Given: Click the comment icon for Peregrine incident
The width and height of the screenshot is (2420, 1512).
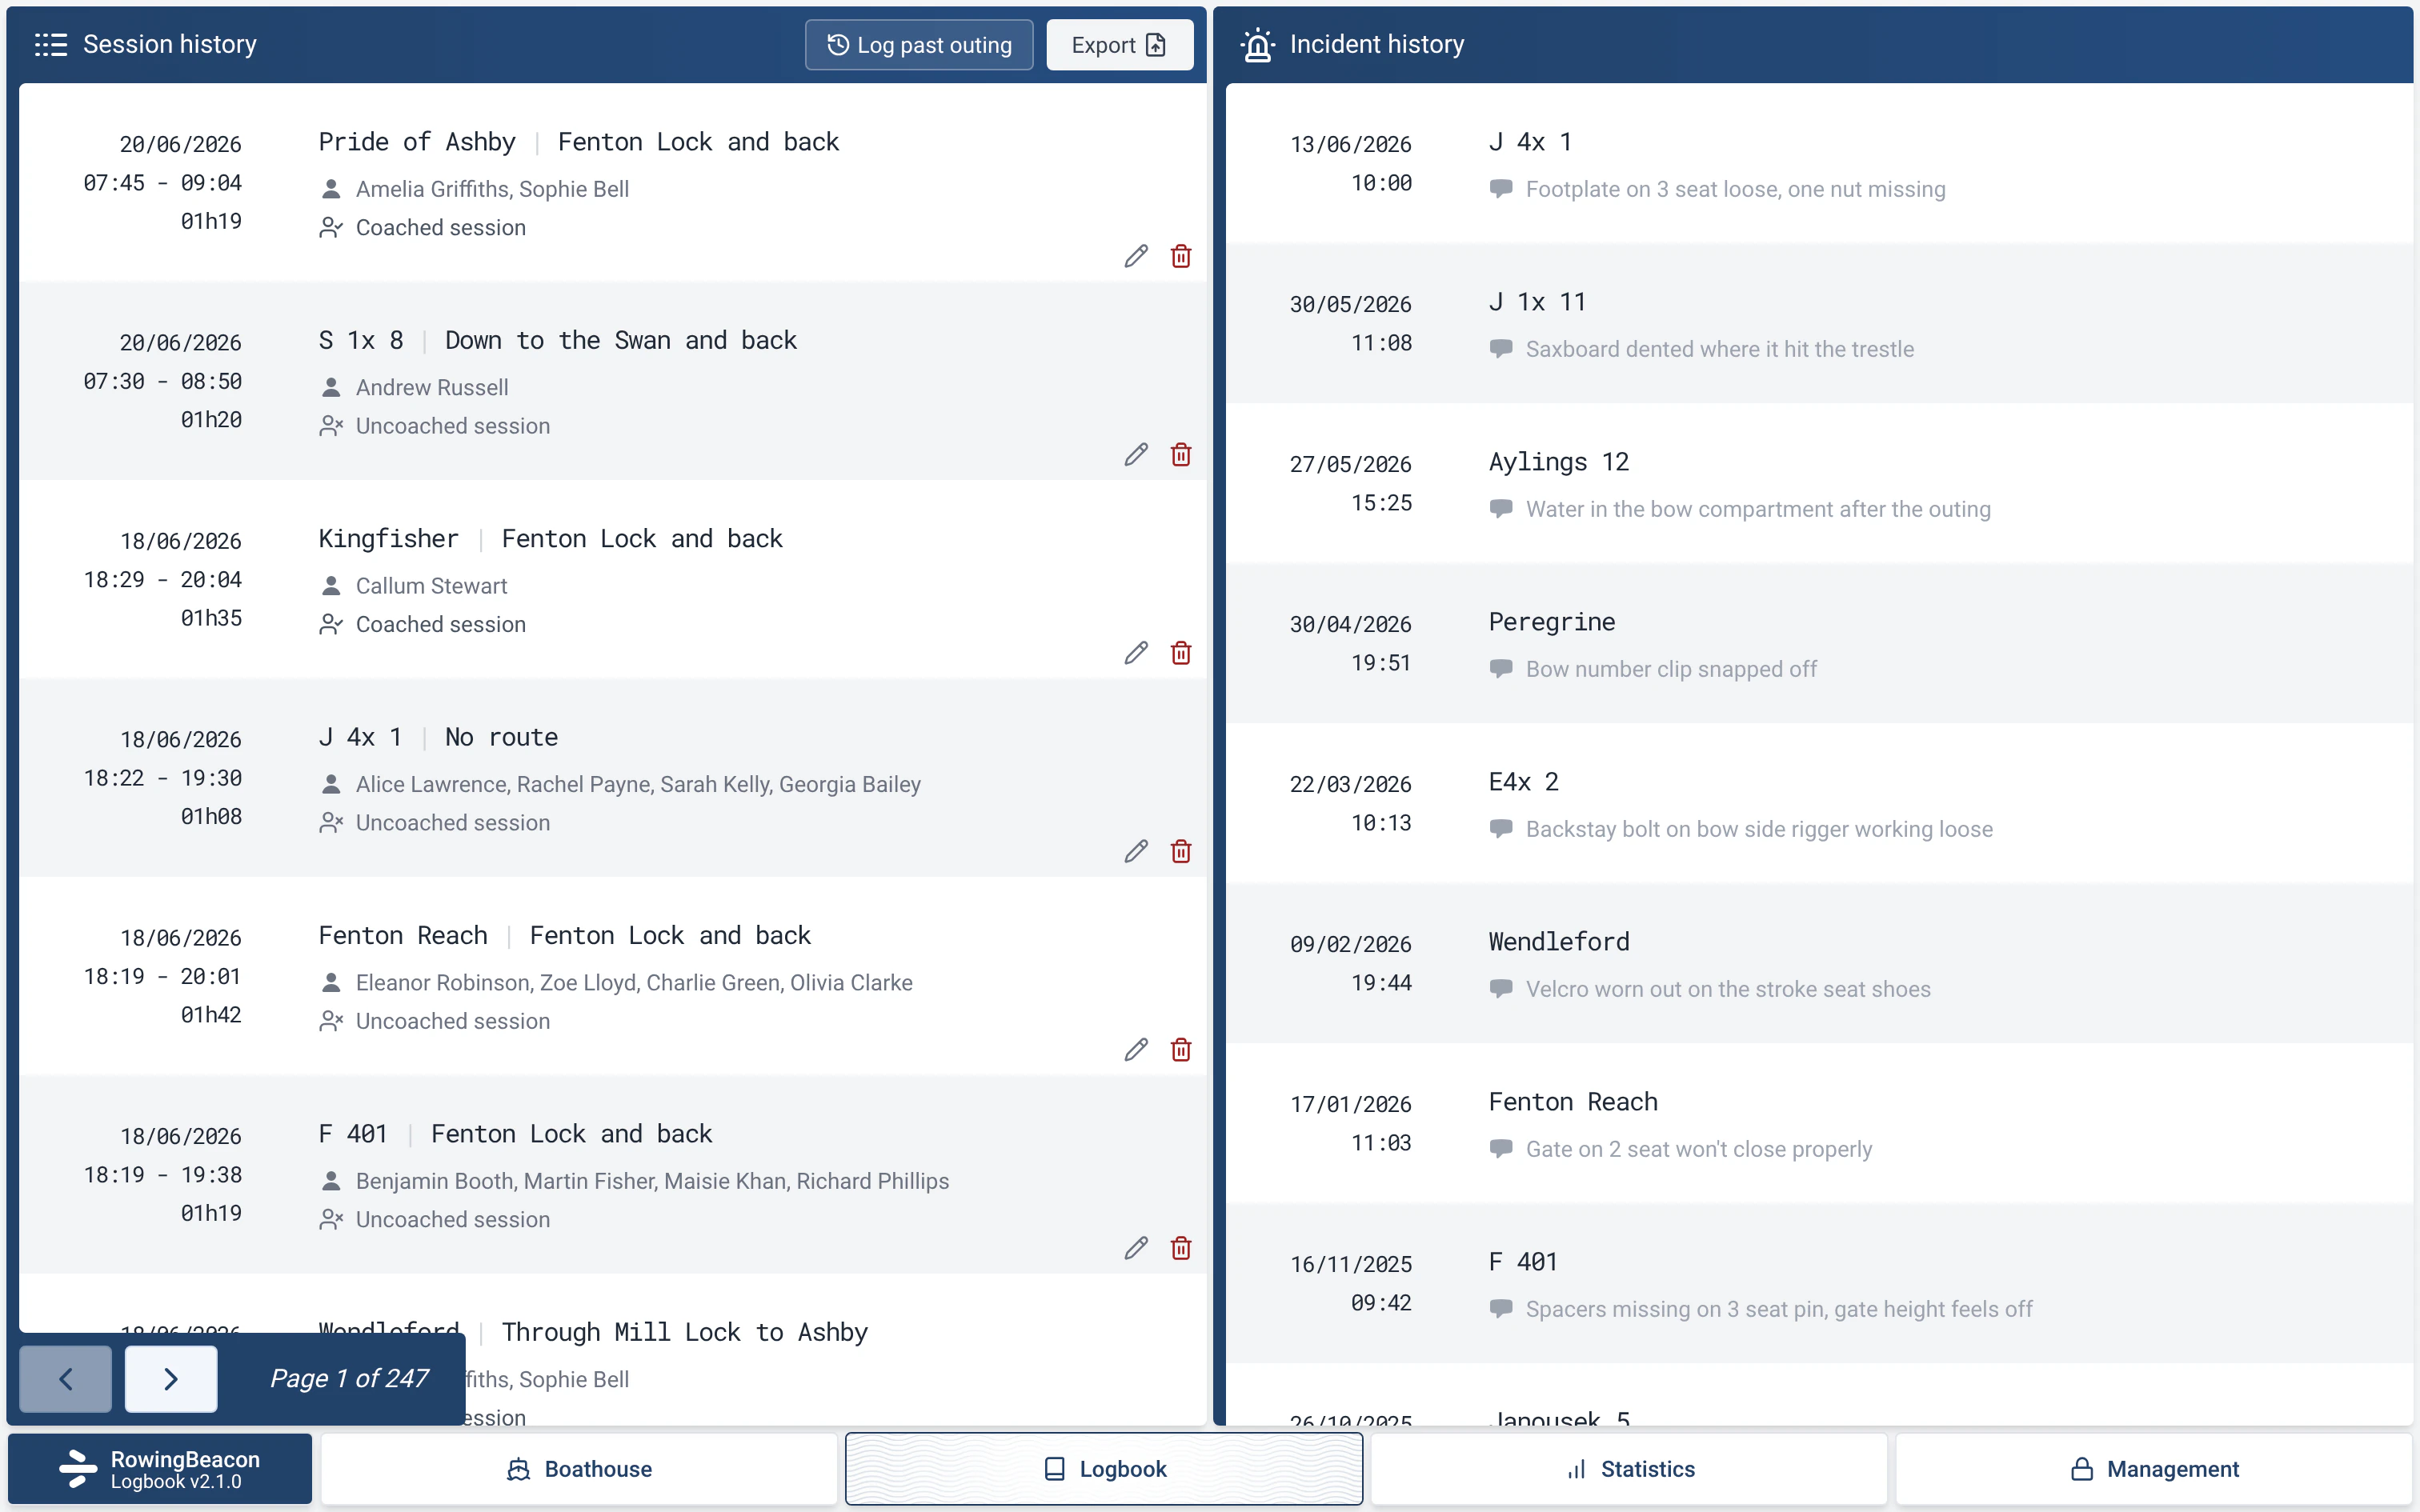Looking at the screenshot, I should [x=1501, y=668].
